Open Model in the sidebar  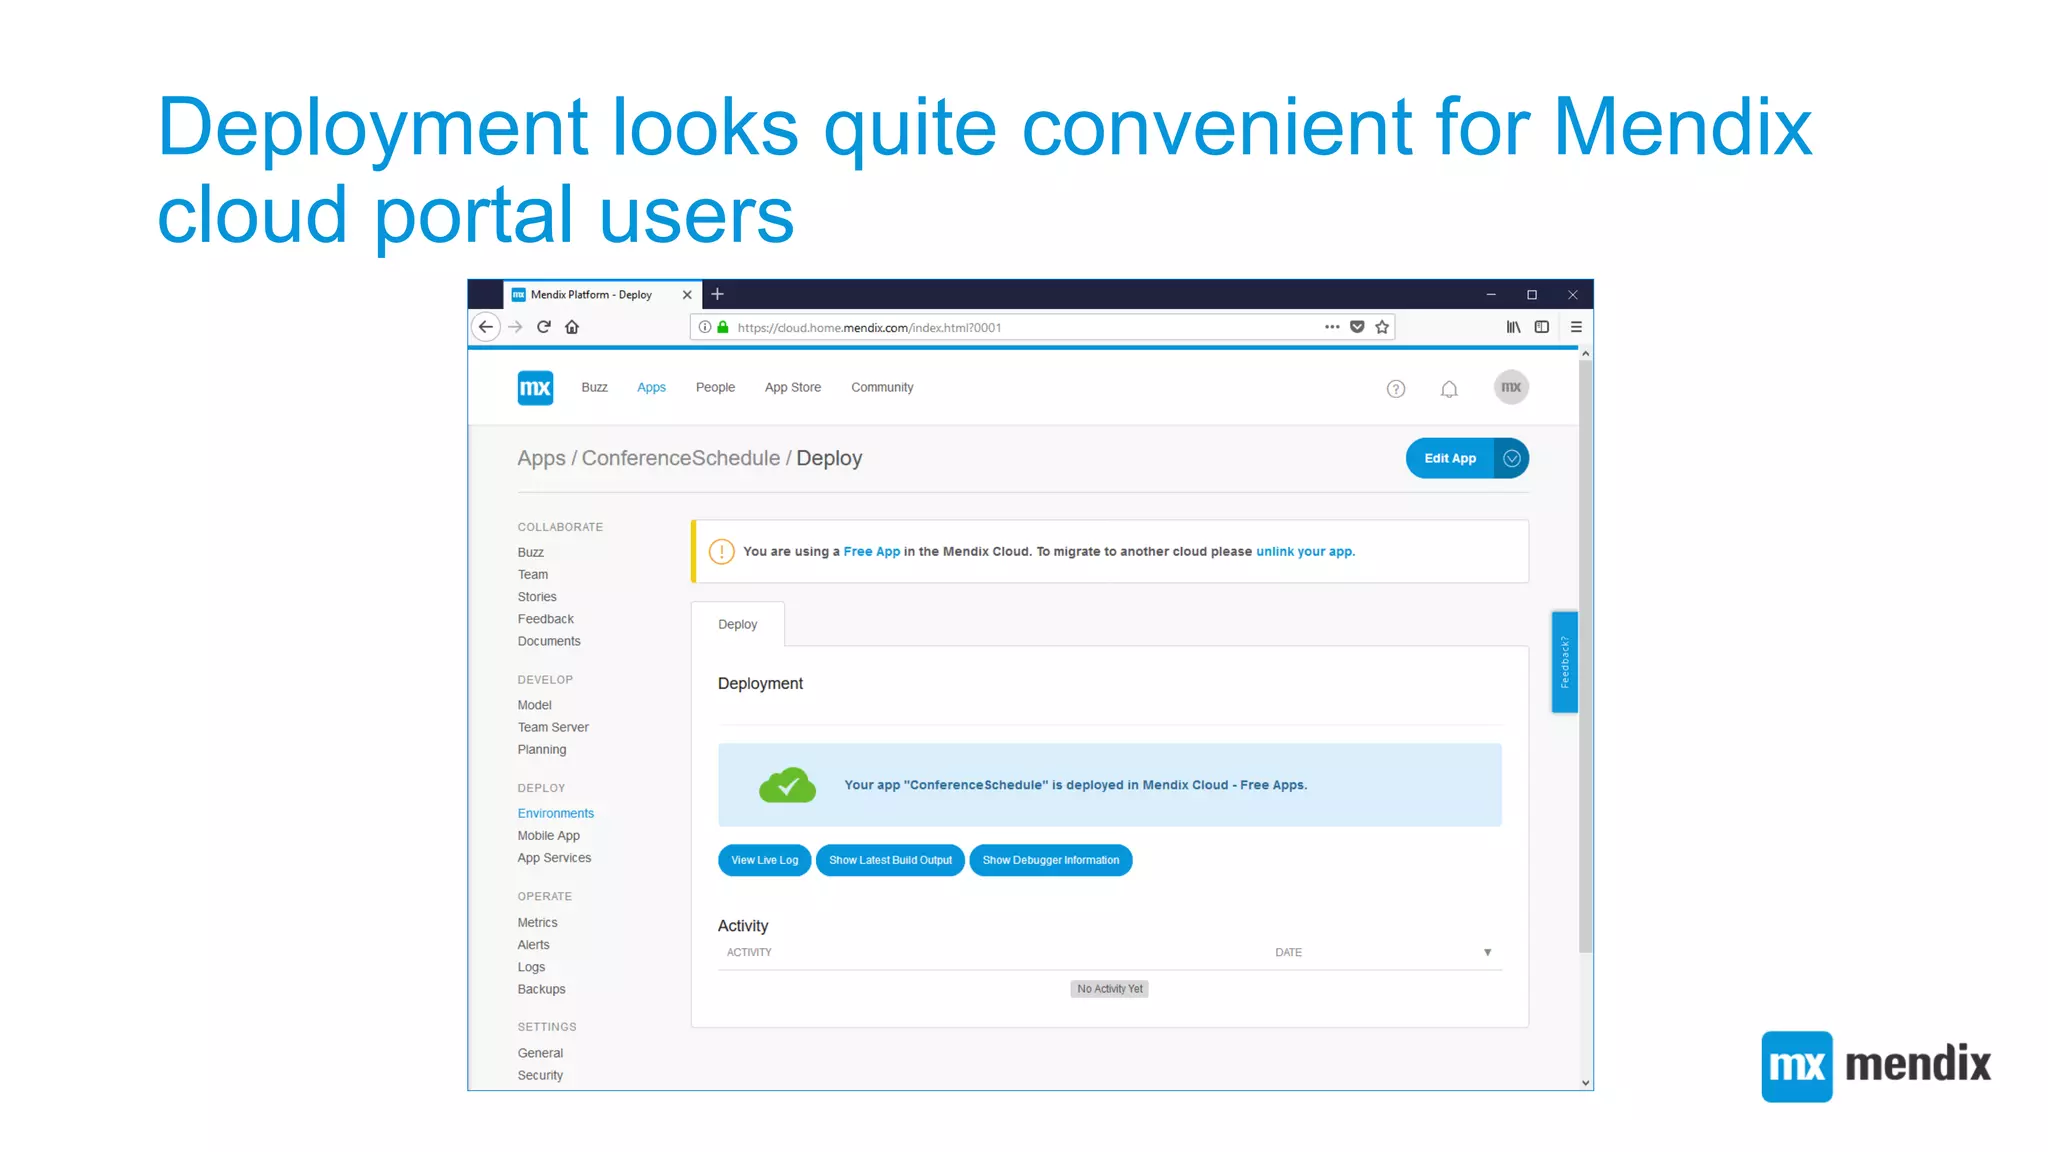click(x=535, y=705)
